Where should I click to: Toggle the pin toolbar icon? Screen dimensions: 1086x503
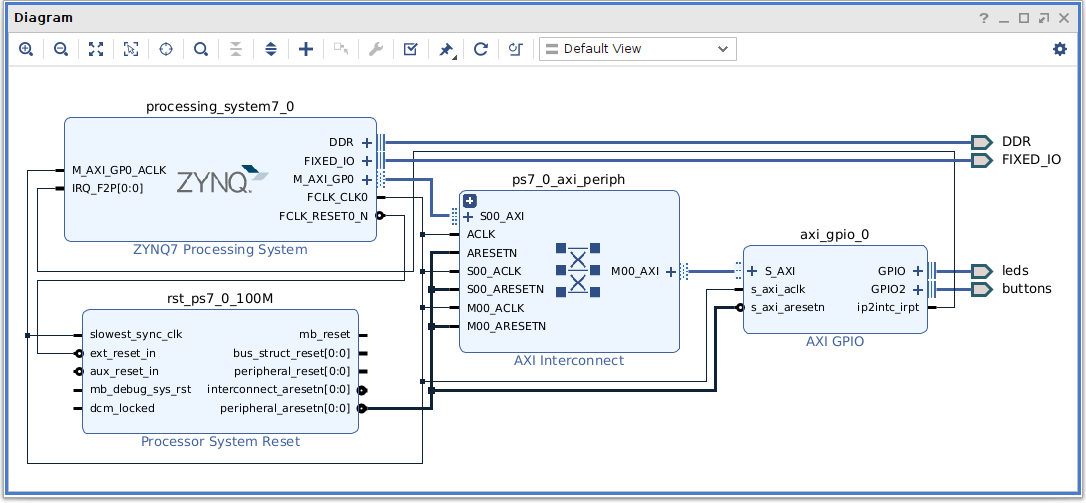pyautogui.click(x=446, y=49)
